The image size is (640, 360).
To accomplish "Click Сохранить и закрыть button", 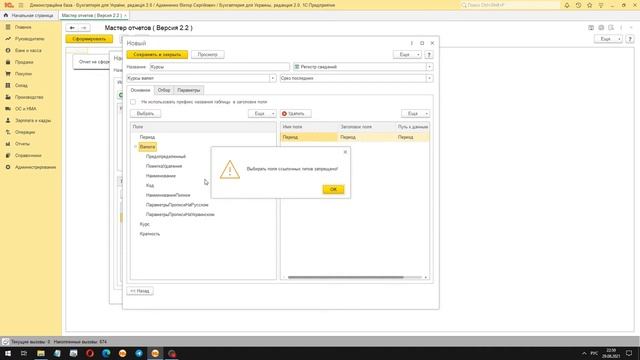I will pos(157,55).
